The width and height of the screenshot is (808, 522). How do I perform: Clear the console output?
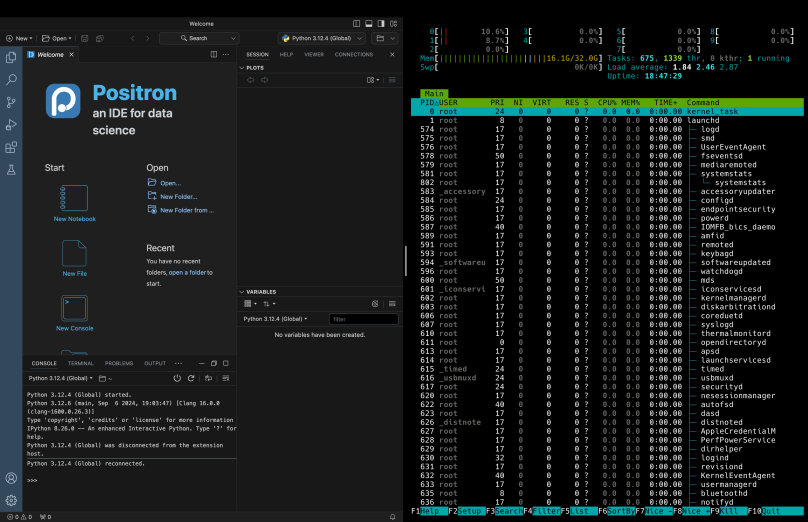[226, 378]
